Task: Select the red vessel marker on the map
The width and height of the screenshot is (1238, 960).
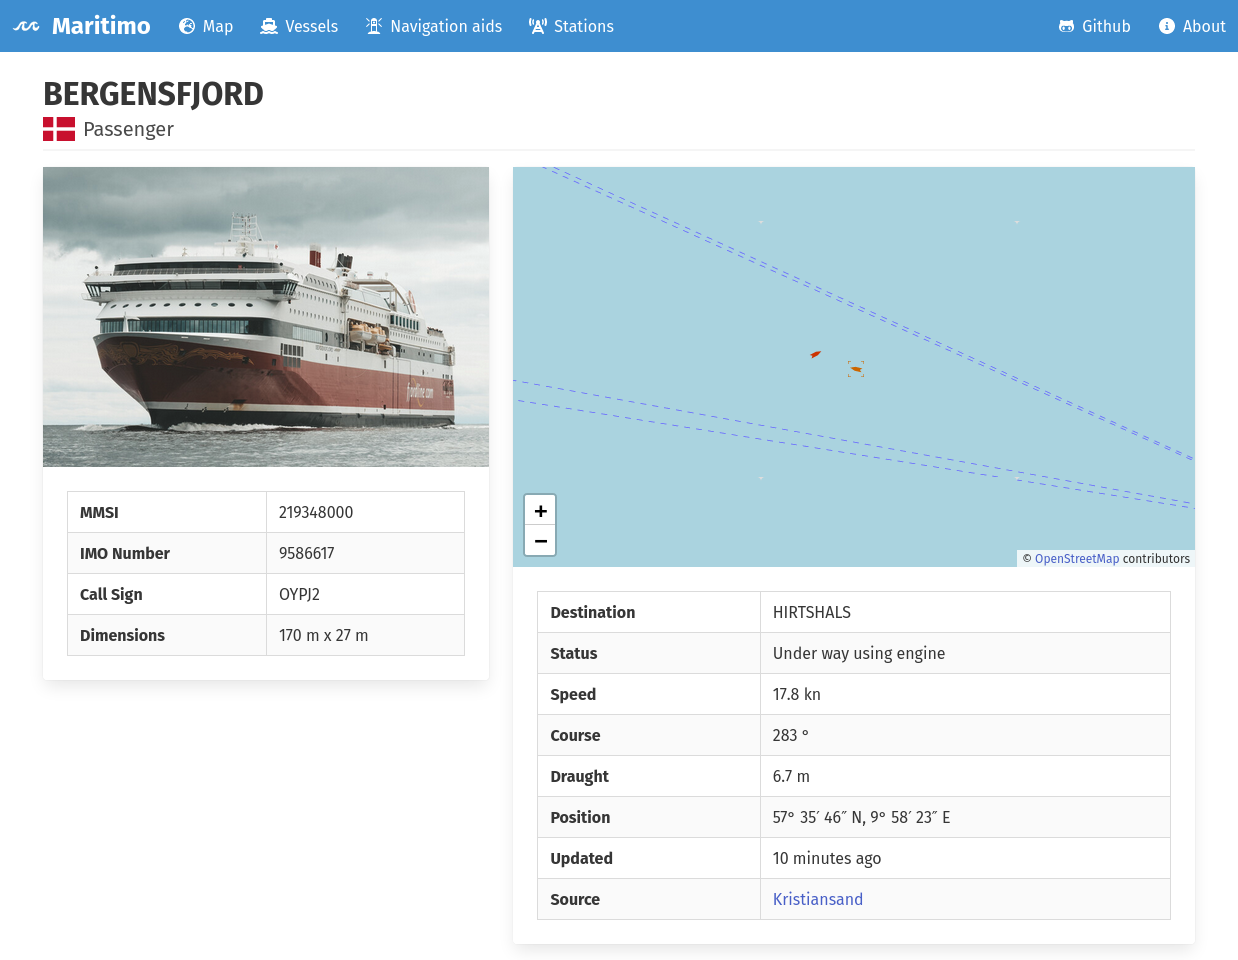Action: (x=816, y=355)
